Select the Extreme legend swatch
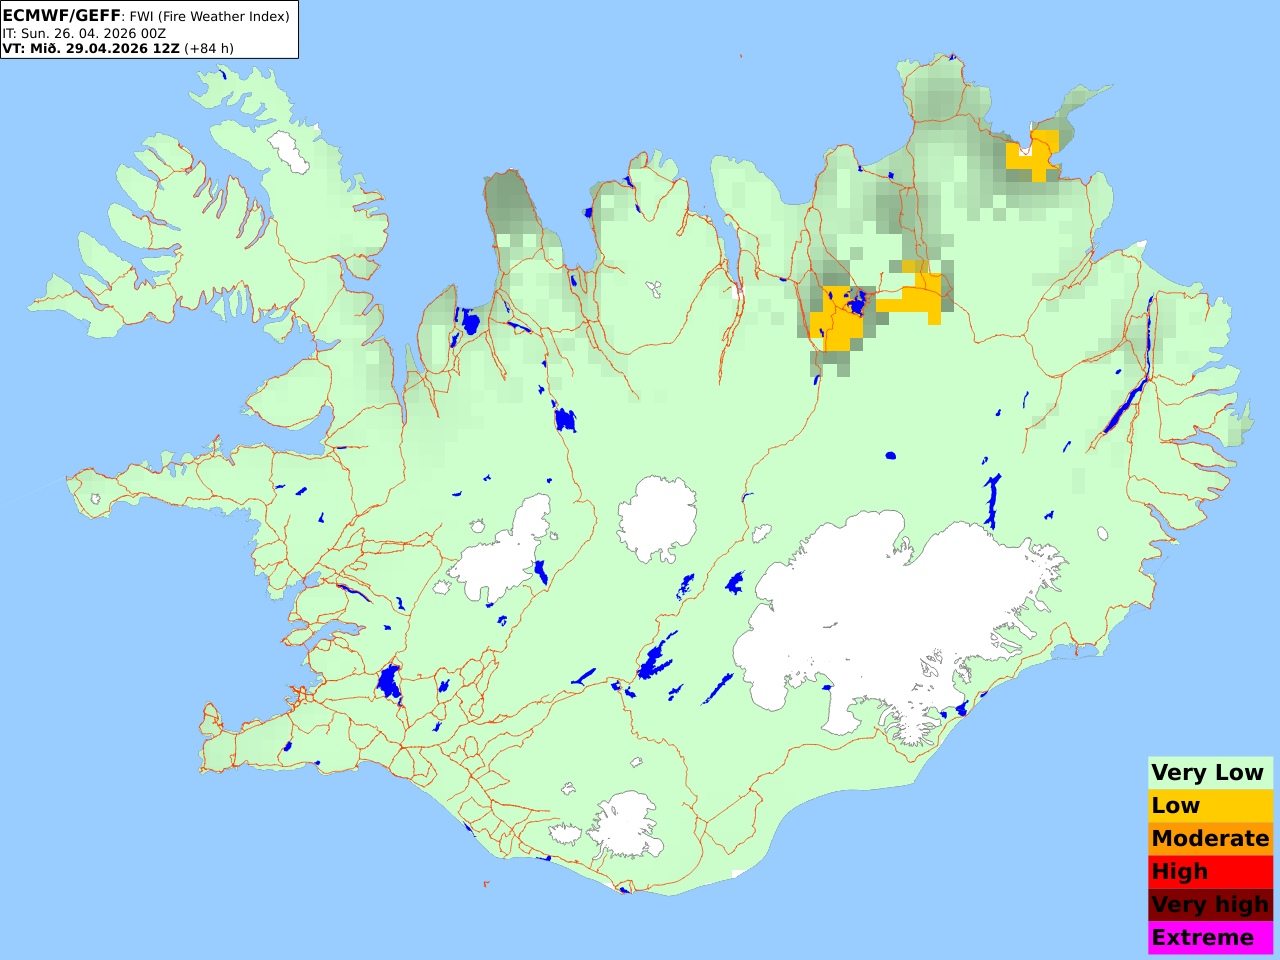The height and width of the screenshot is (960, 1280). pyautogui.click(x=1210, y=937)
